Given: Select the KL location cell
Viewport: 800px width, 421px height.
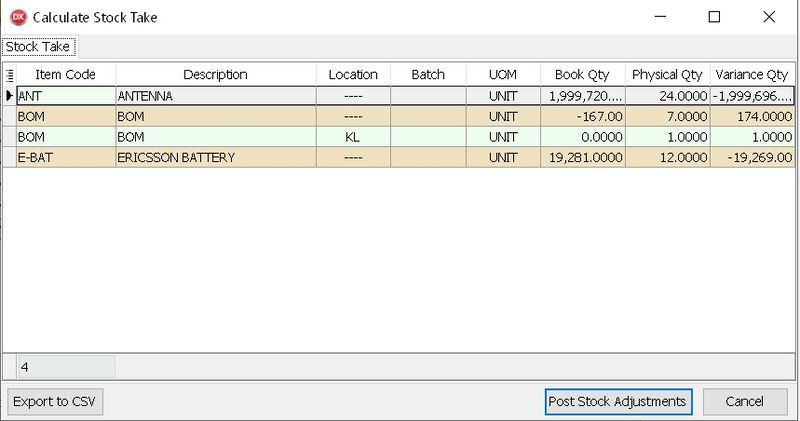Looking at the screenshot, I should (x=353, y=137).
